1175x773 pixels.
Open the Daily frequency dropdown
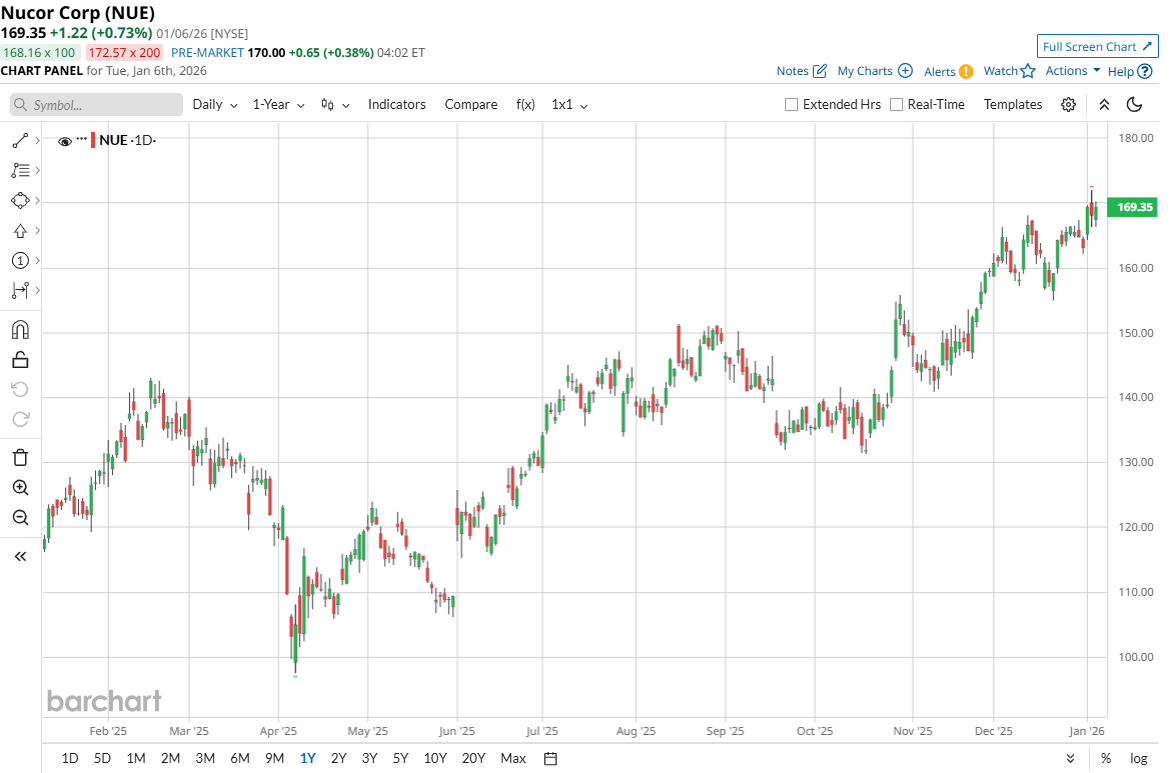click(215, 105)
